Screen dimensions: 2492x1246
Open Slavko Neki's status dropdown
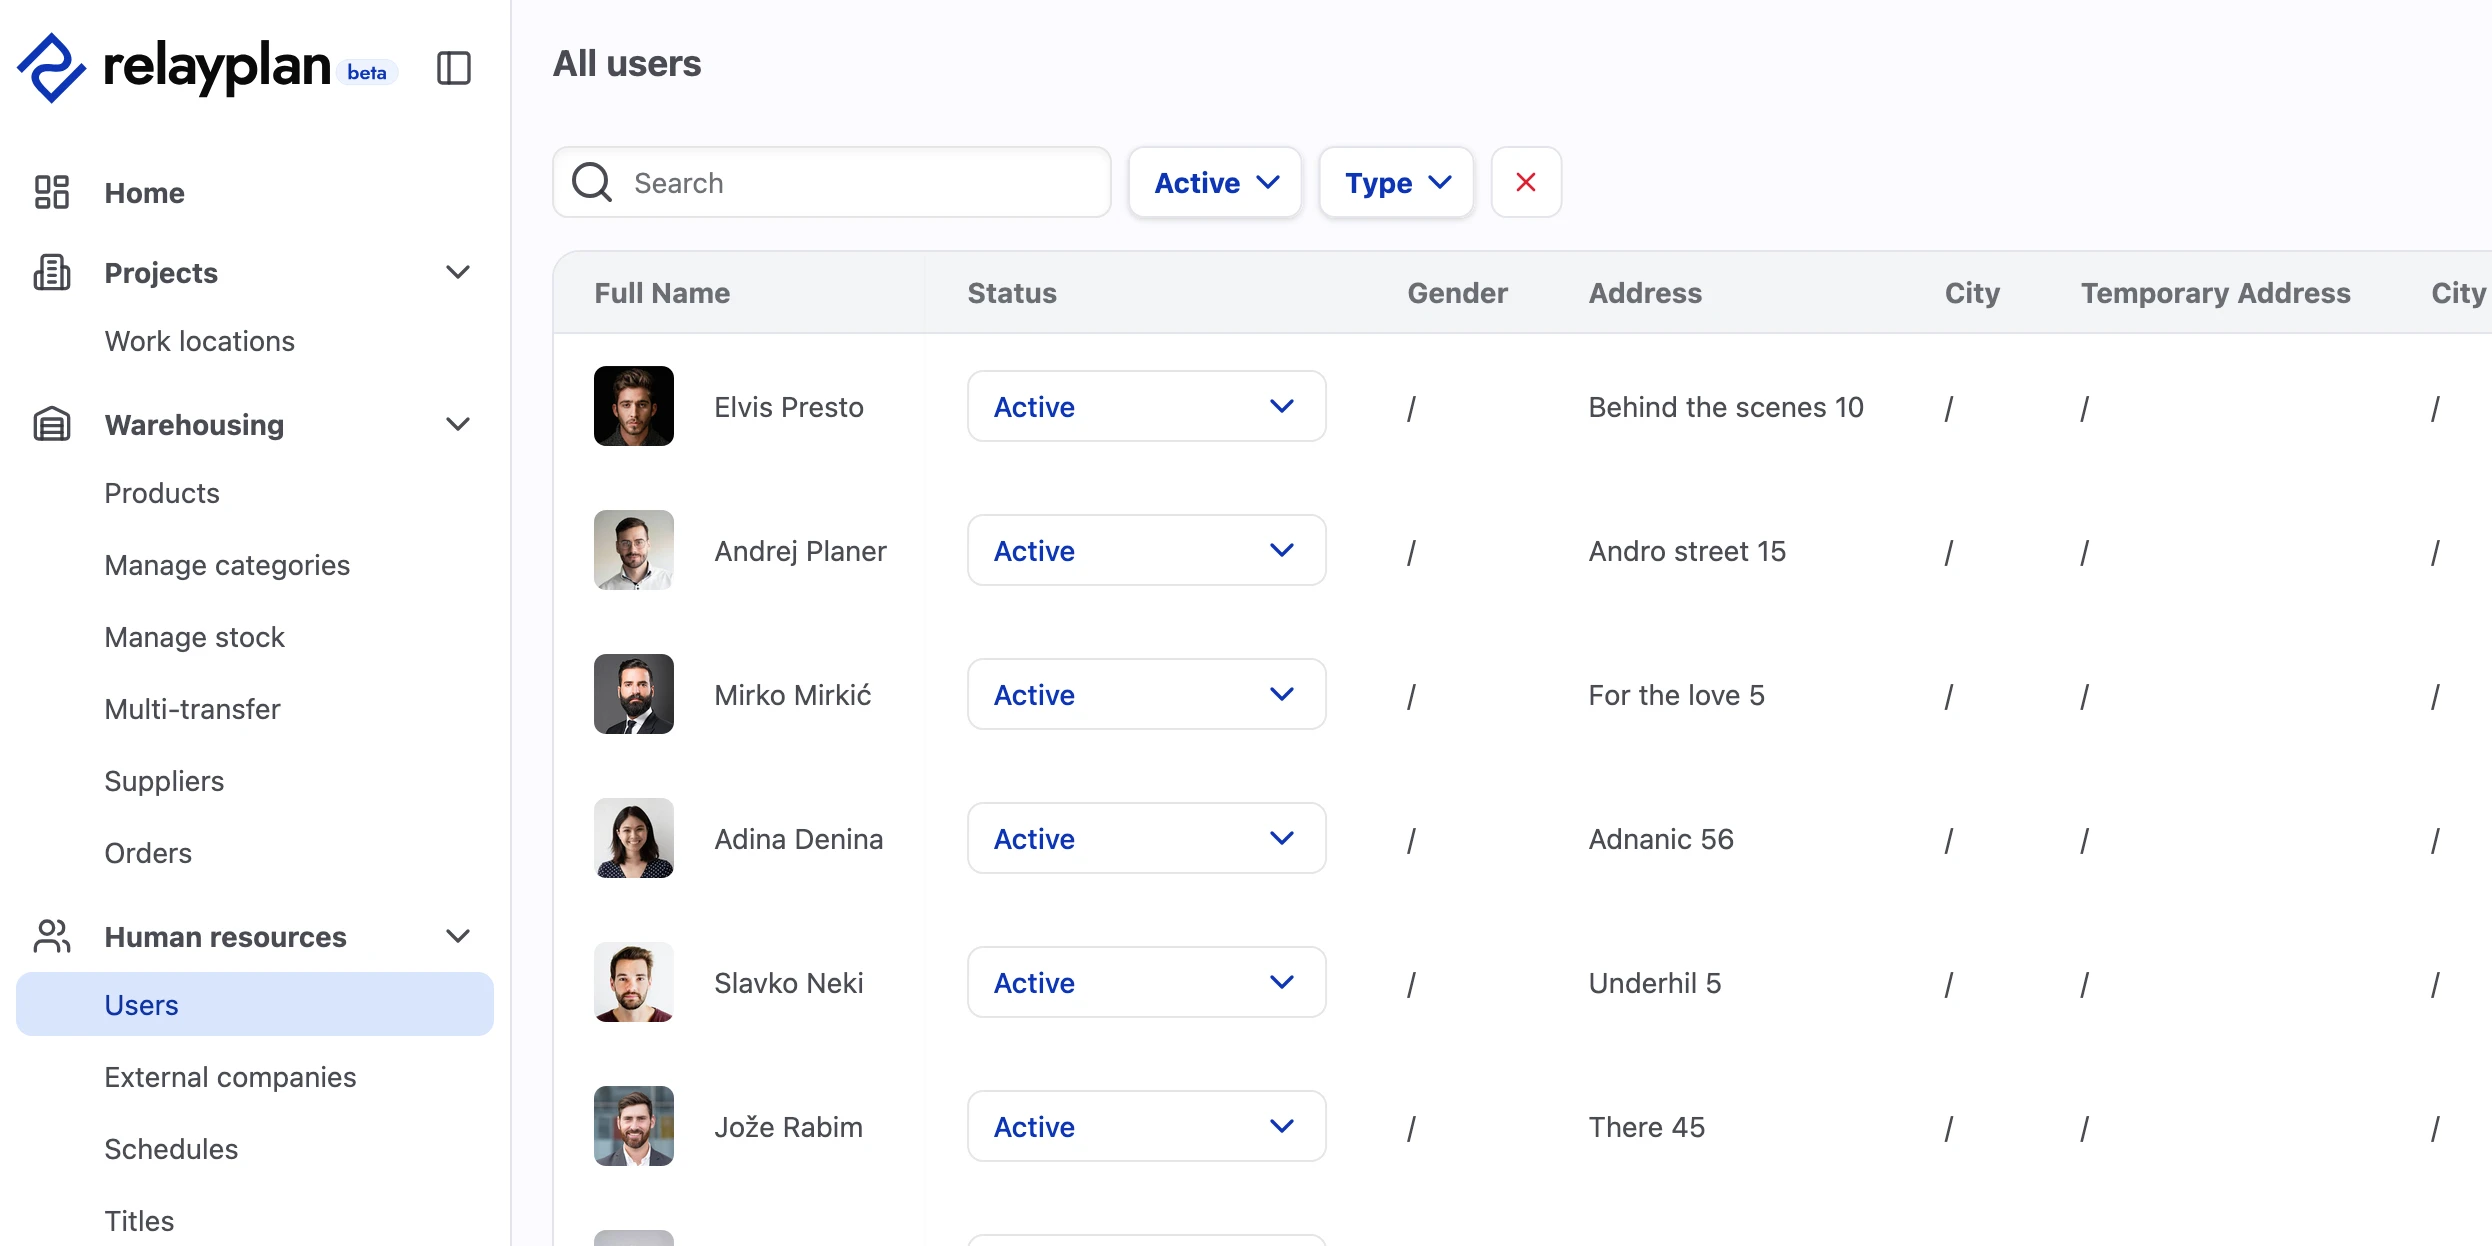pos(1147,982)
